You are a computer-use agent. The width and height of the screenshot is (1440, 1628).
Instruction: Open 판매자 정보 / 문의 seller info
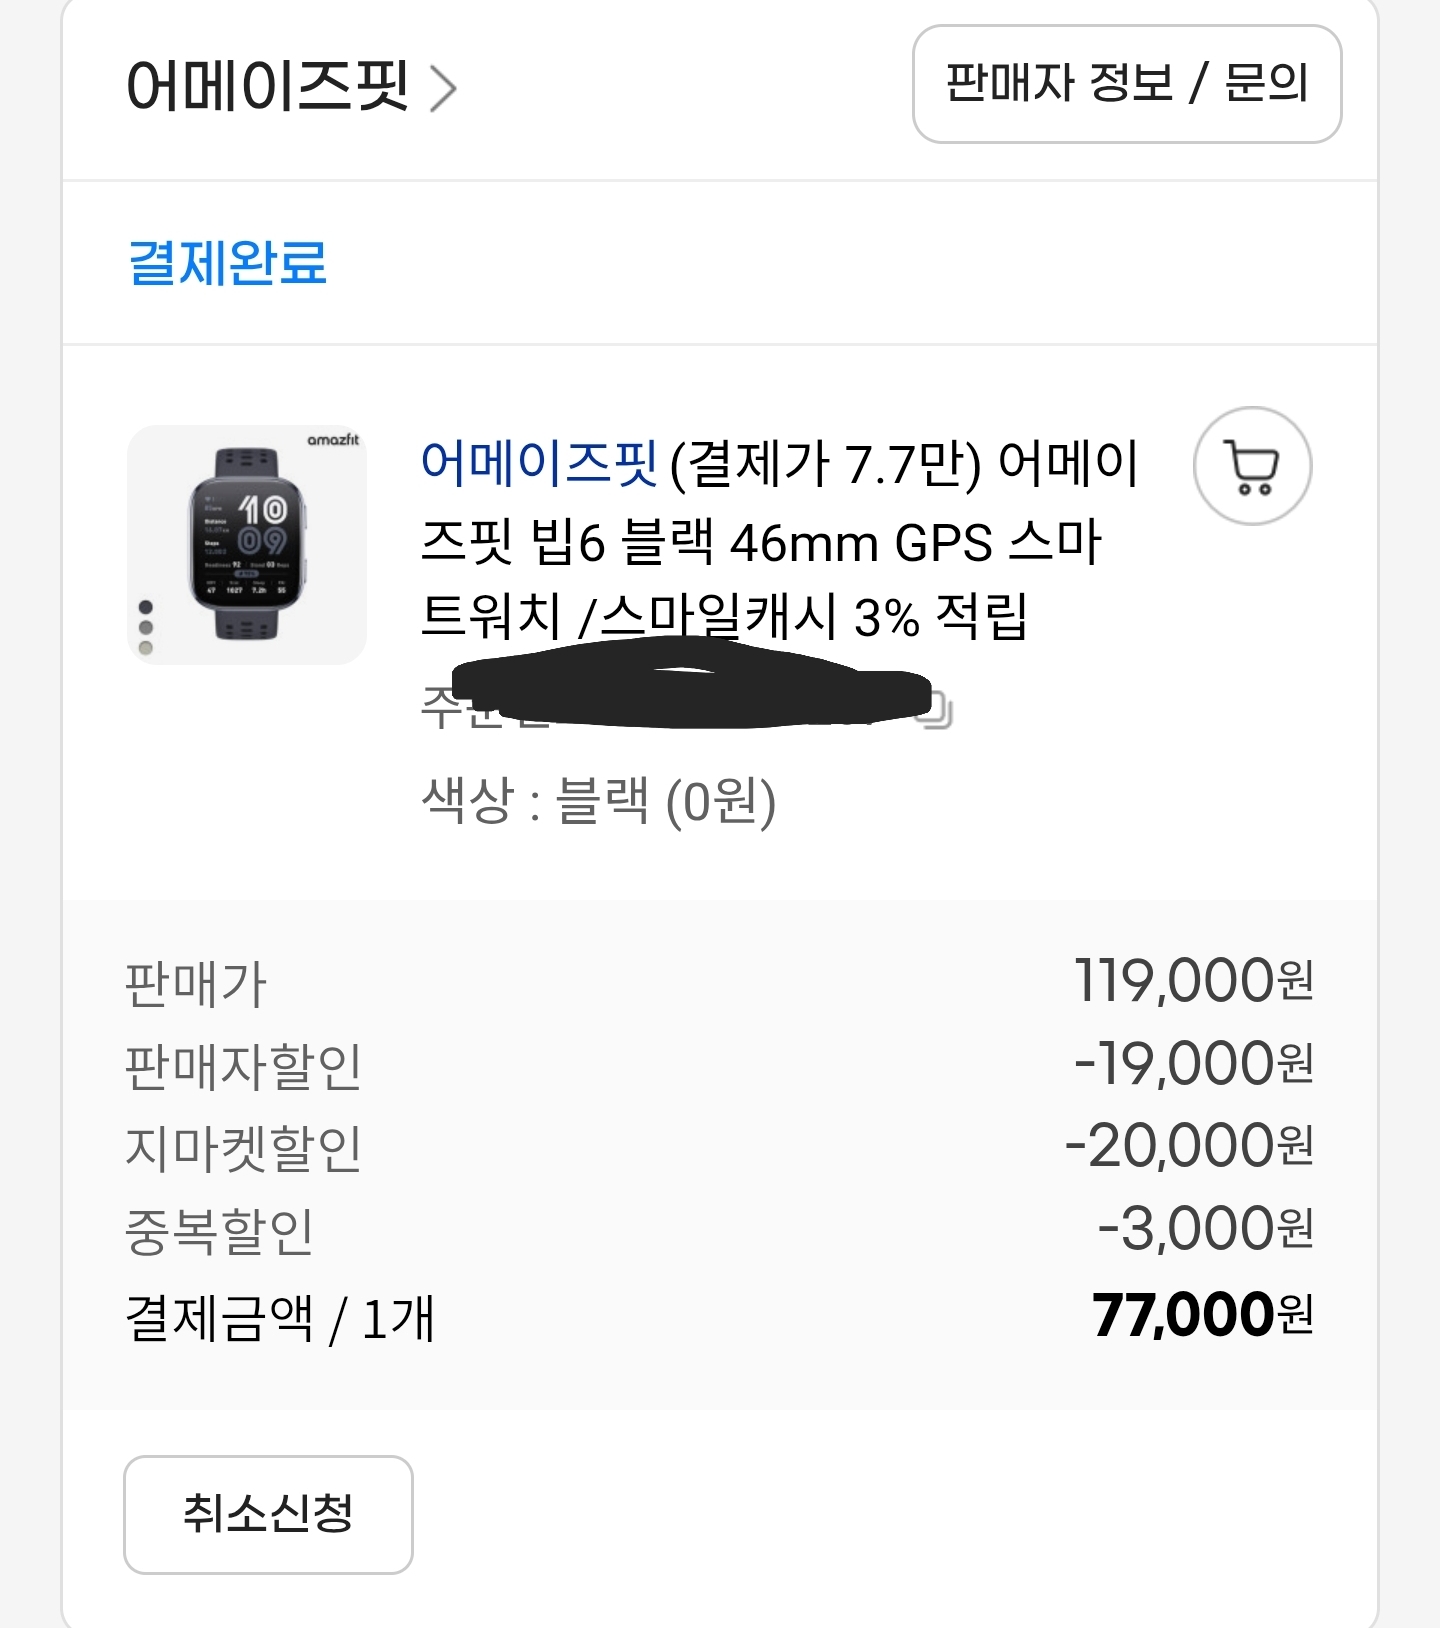point(1126,84)
